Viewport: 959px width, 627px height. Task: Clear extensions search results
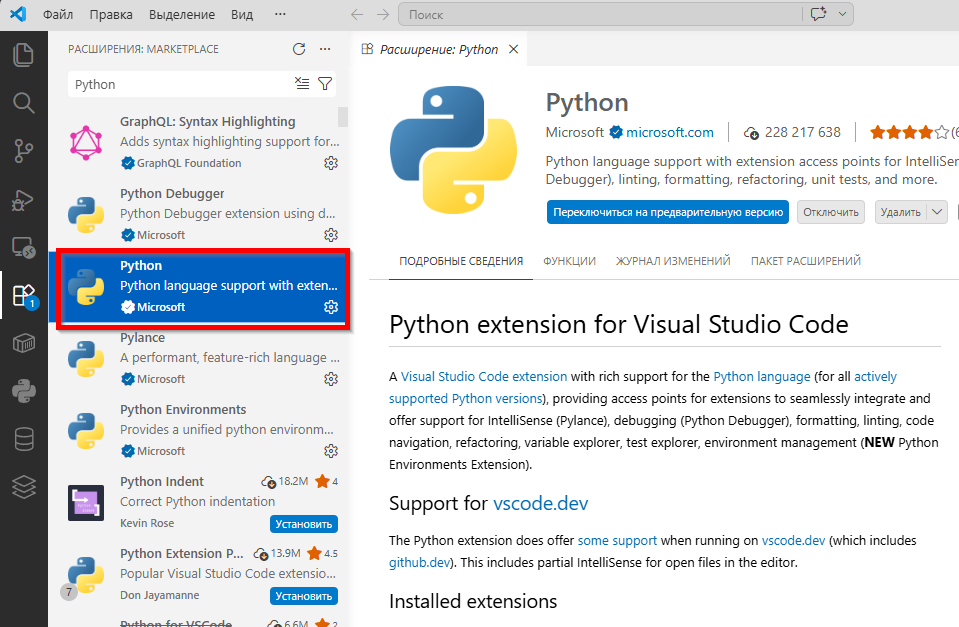click(302, 84)
